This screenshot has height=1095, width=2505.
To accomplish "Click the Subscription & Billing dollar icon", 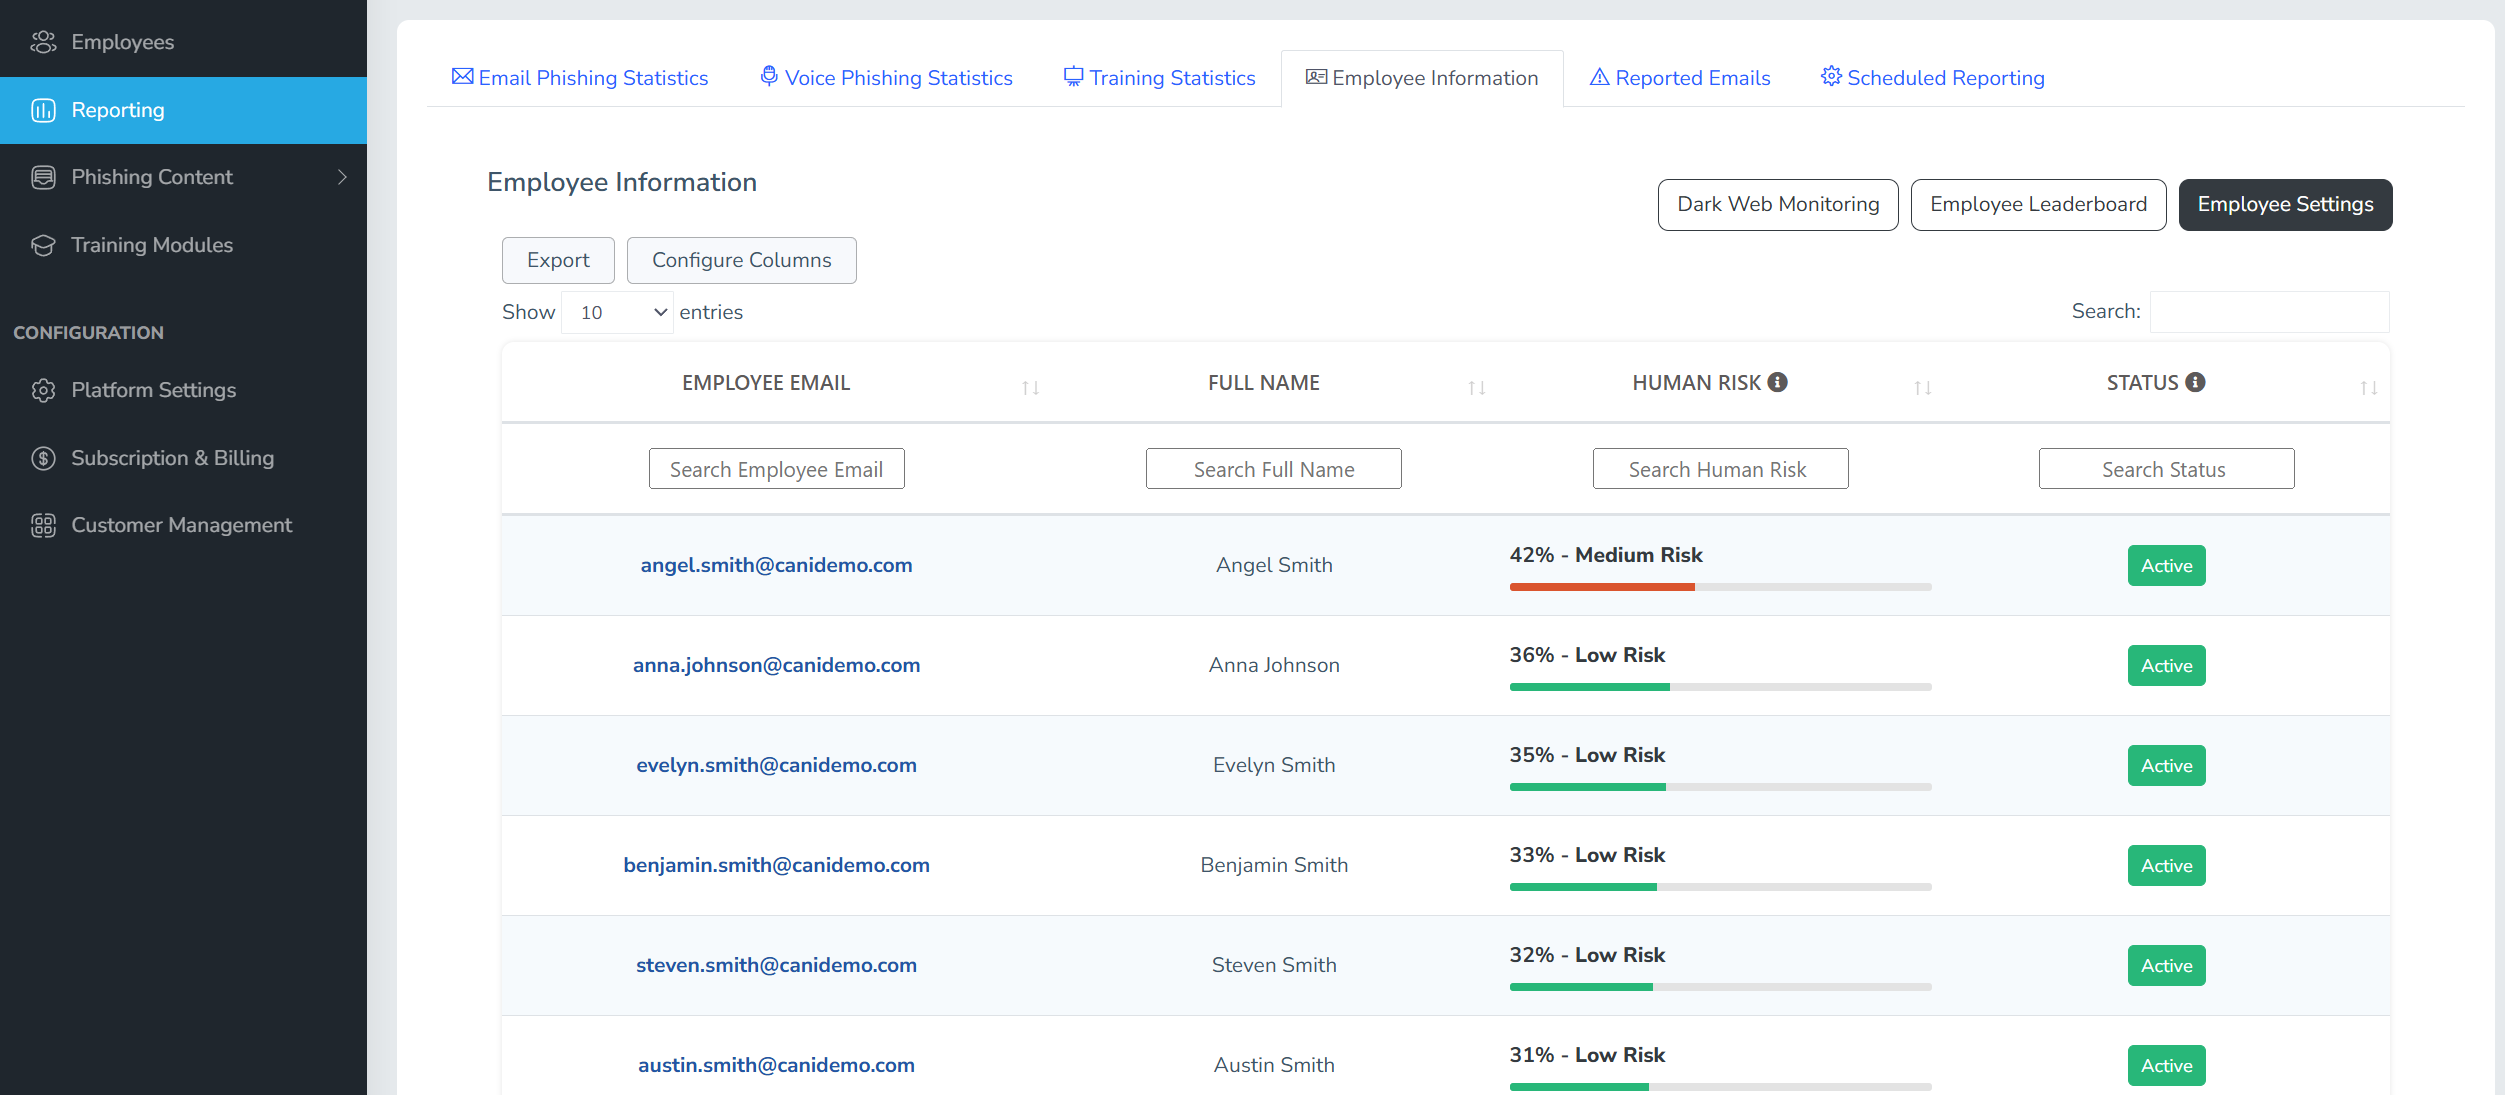I will pyautogui.click(x=43, y=458).
